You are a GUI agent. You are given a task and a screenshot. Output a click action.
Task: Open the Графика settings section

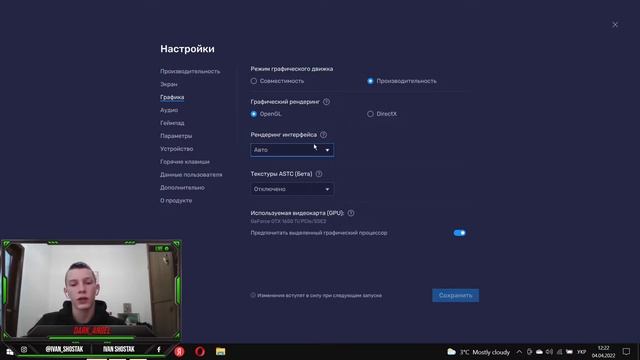[x=172, y=97]
